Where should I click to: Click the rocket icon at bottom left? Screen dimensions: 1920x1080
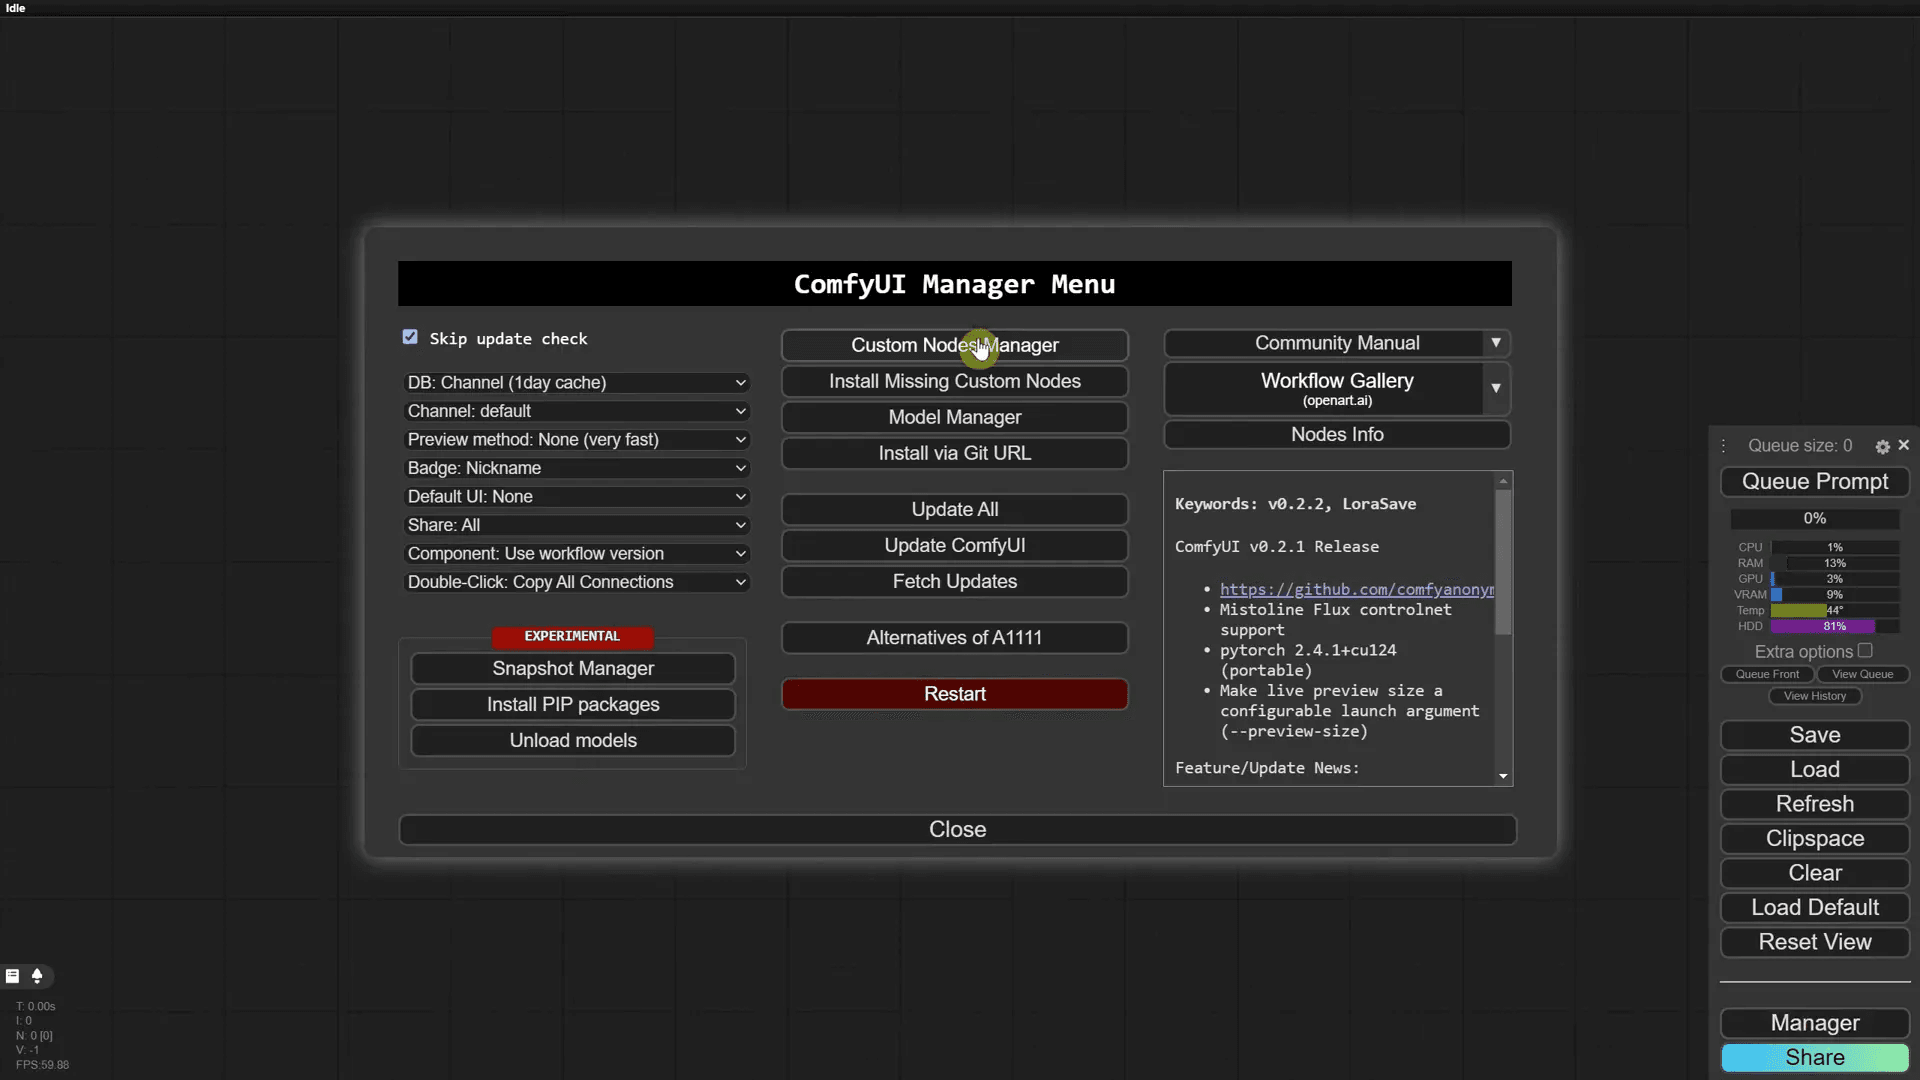coord(37,976)
